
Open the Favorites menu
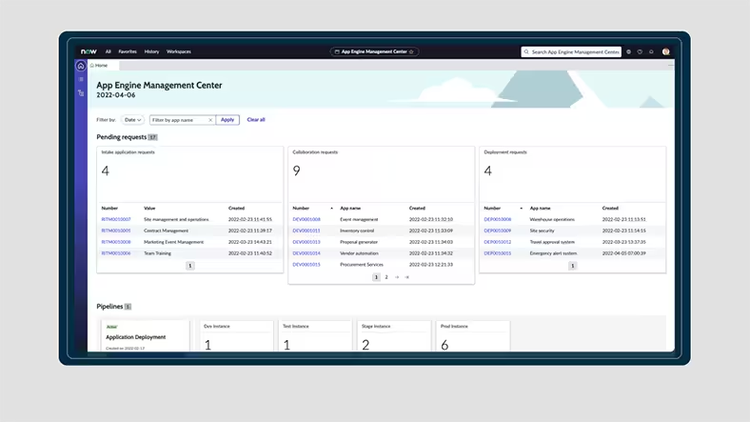(127, 52)
